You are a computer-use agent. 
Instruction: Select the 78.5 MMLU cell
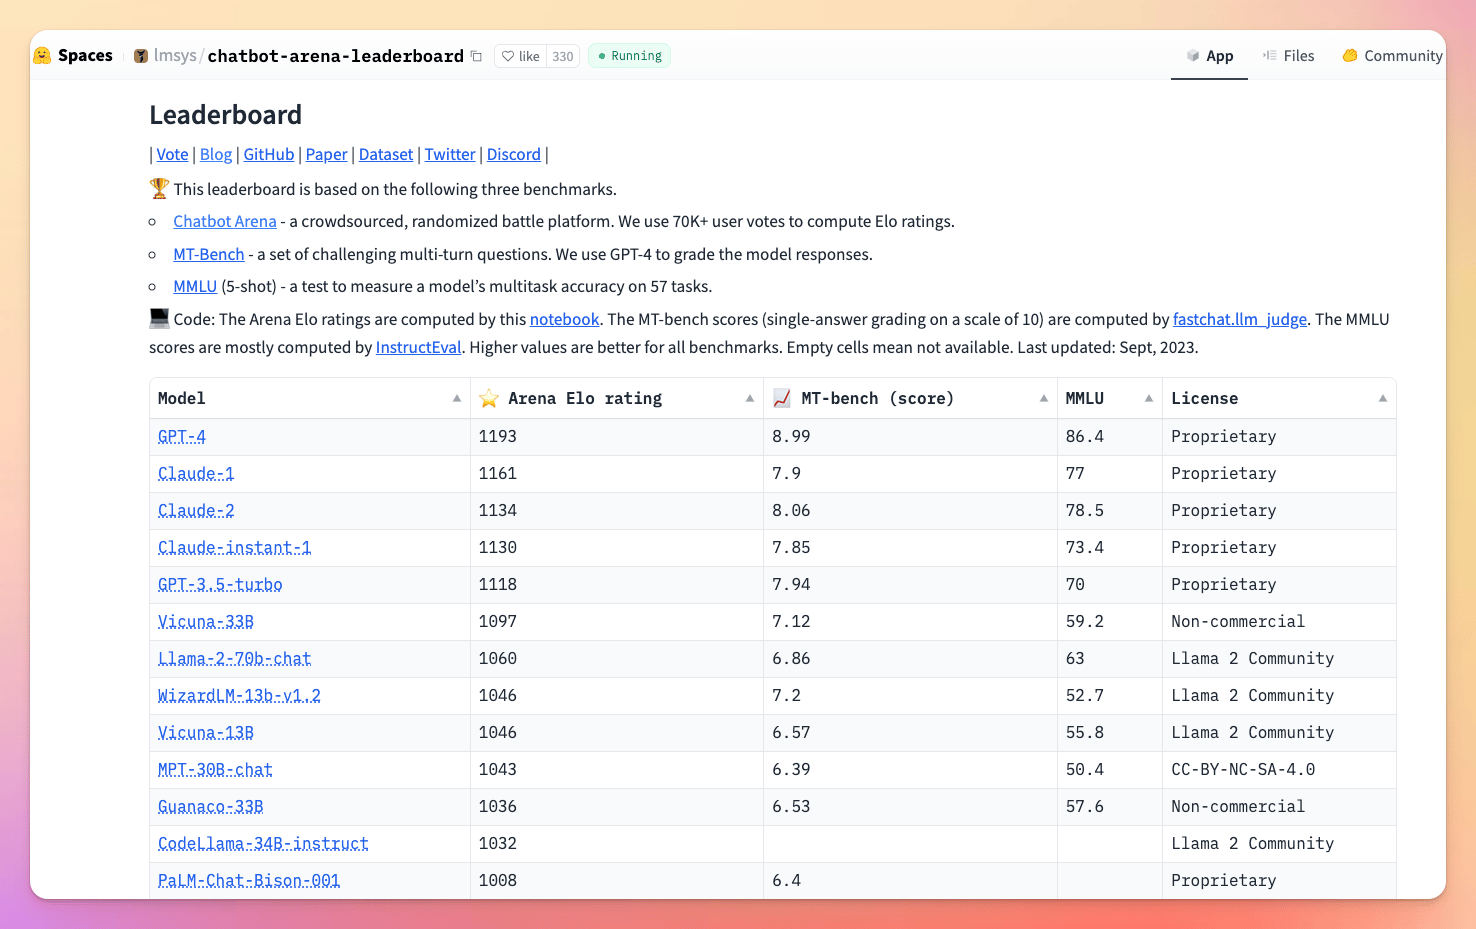[x=1110, y=511]
